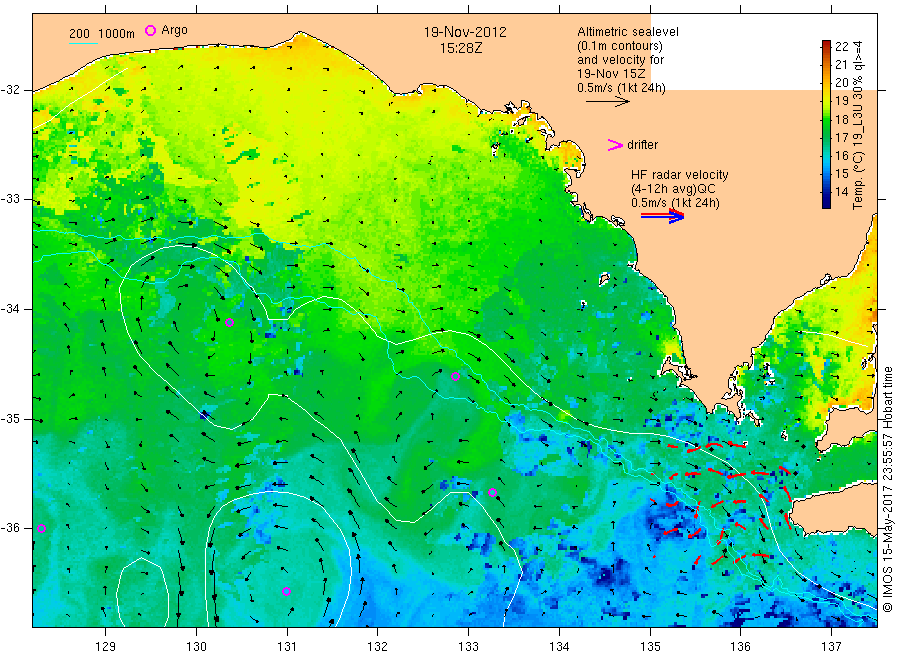Image resolution: width=900 pixels, height=660 pixels.
Task: Click the 15 label on the color bar
Action: click(841, 173)
